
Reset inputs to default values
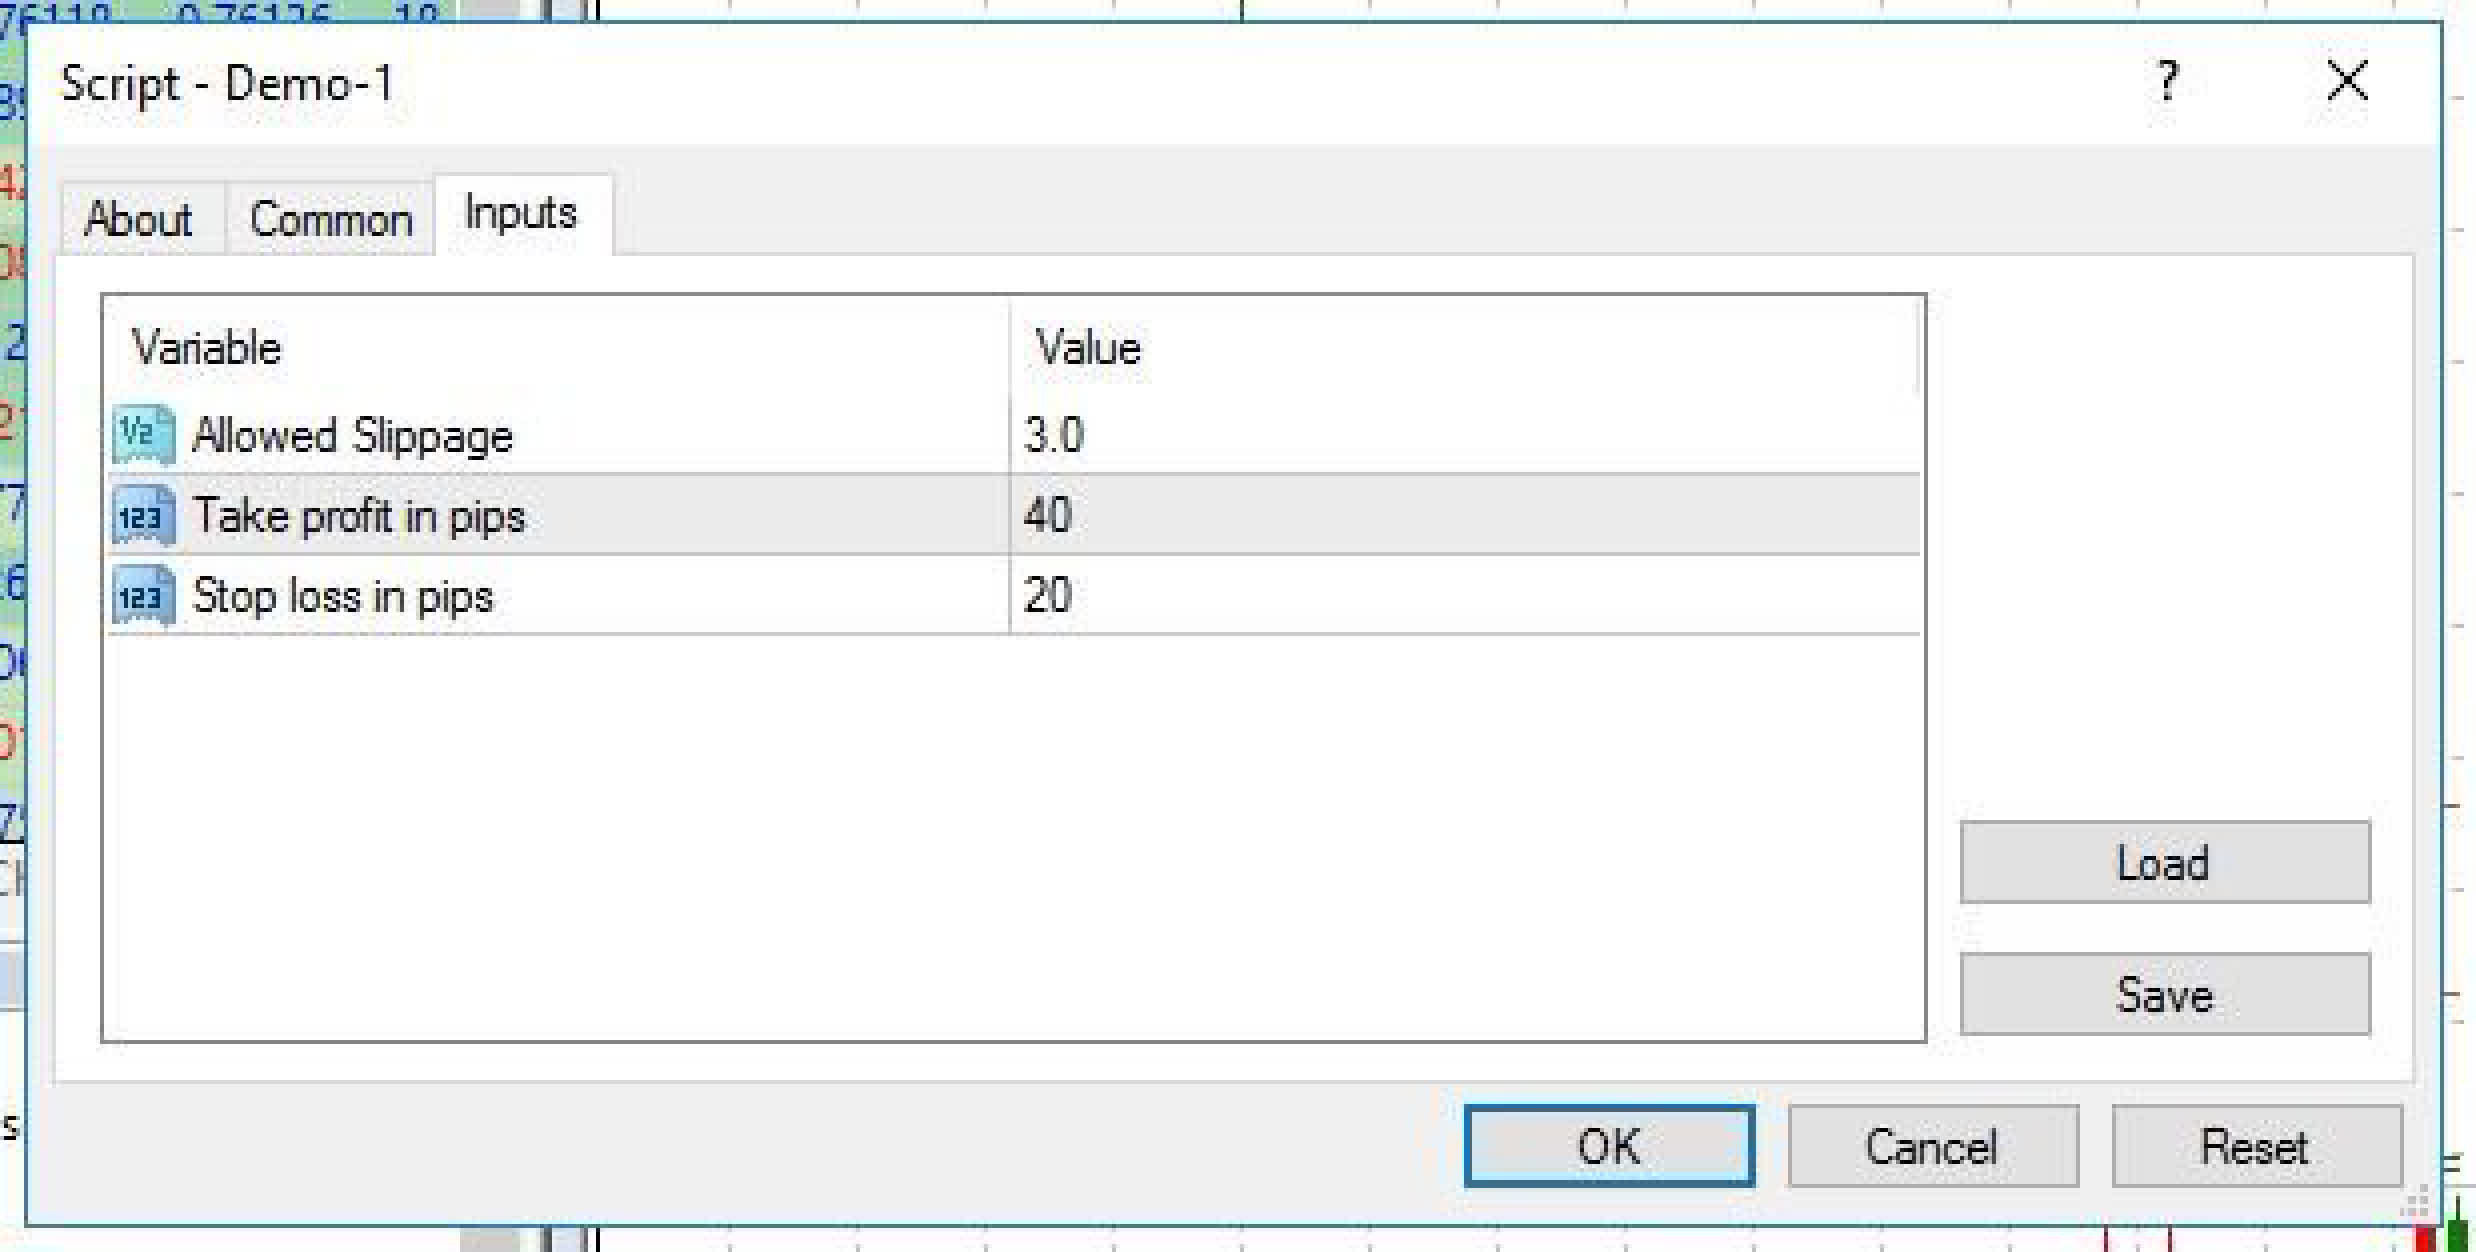[2256, 1146]
